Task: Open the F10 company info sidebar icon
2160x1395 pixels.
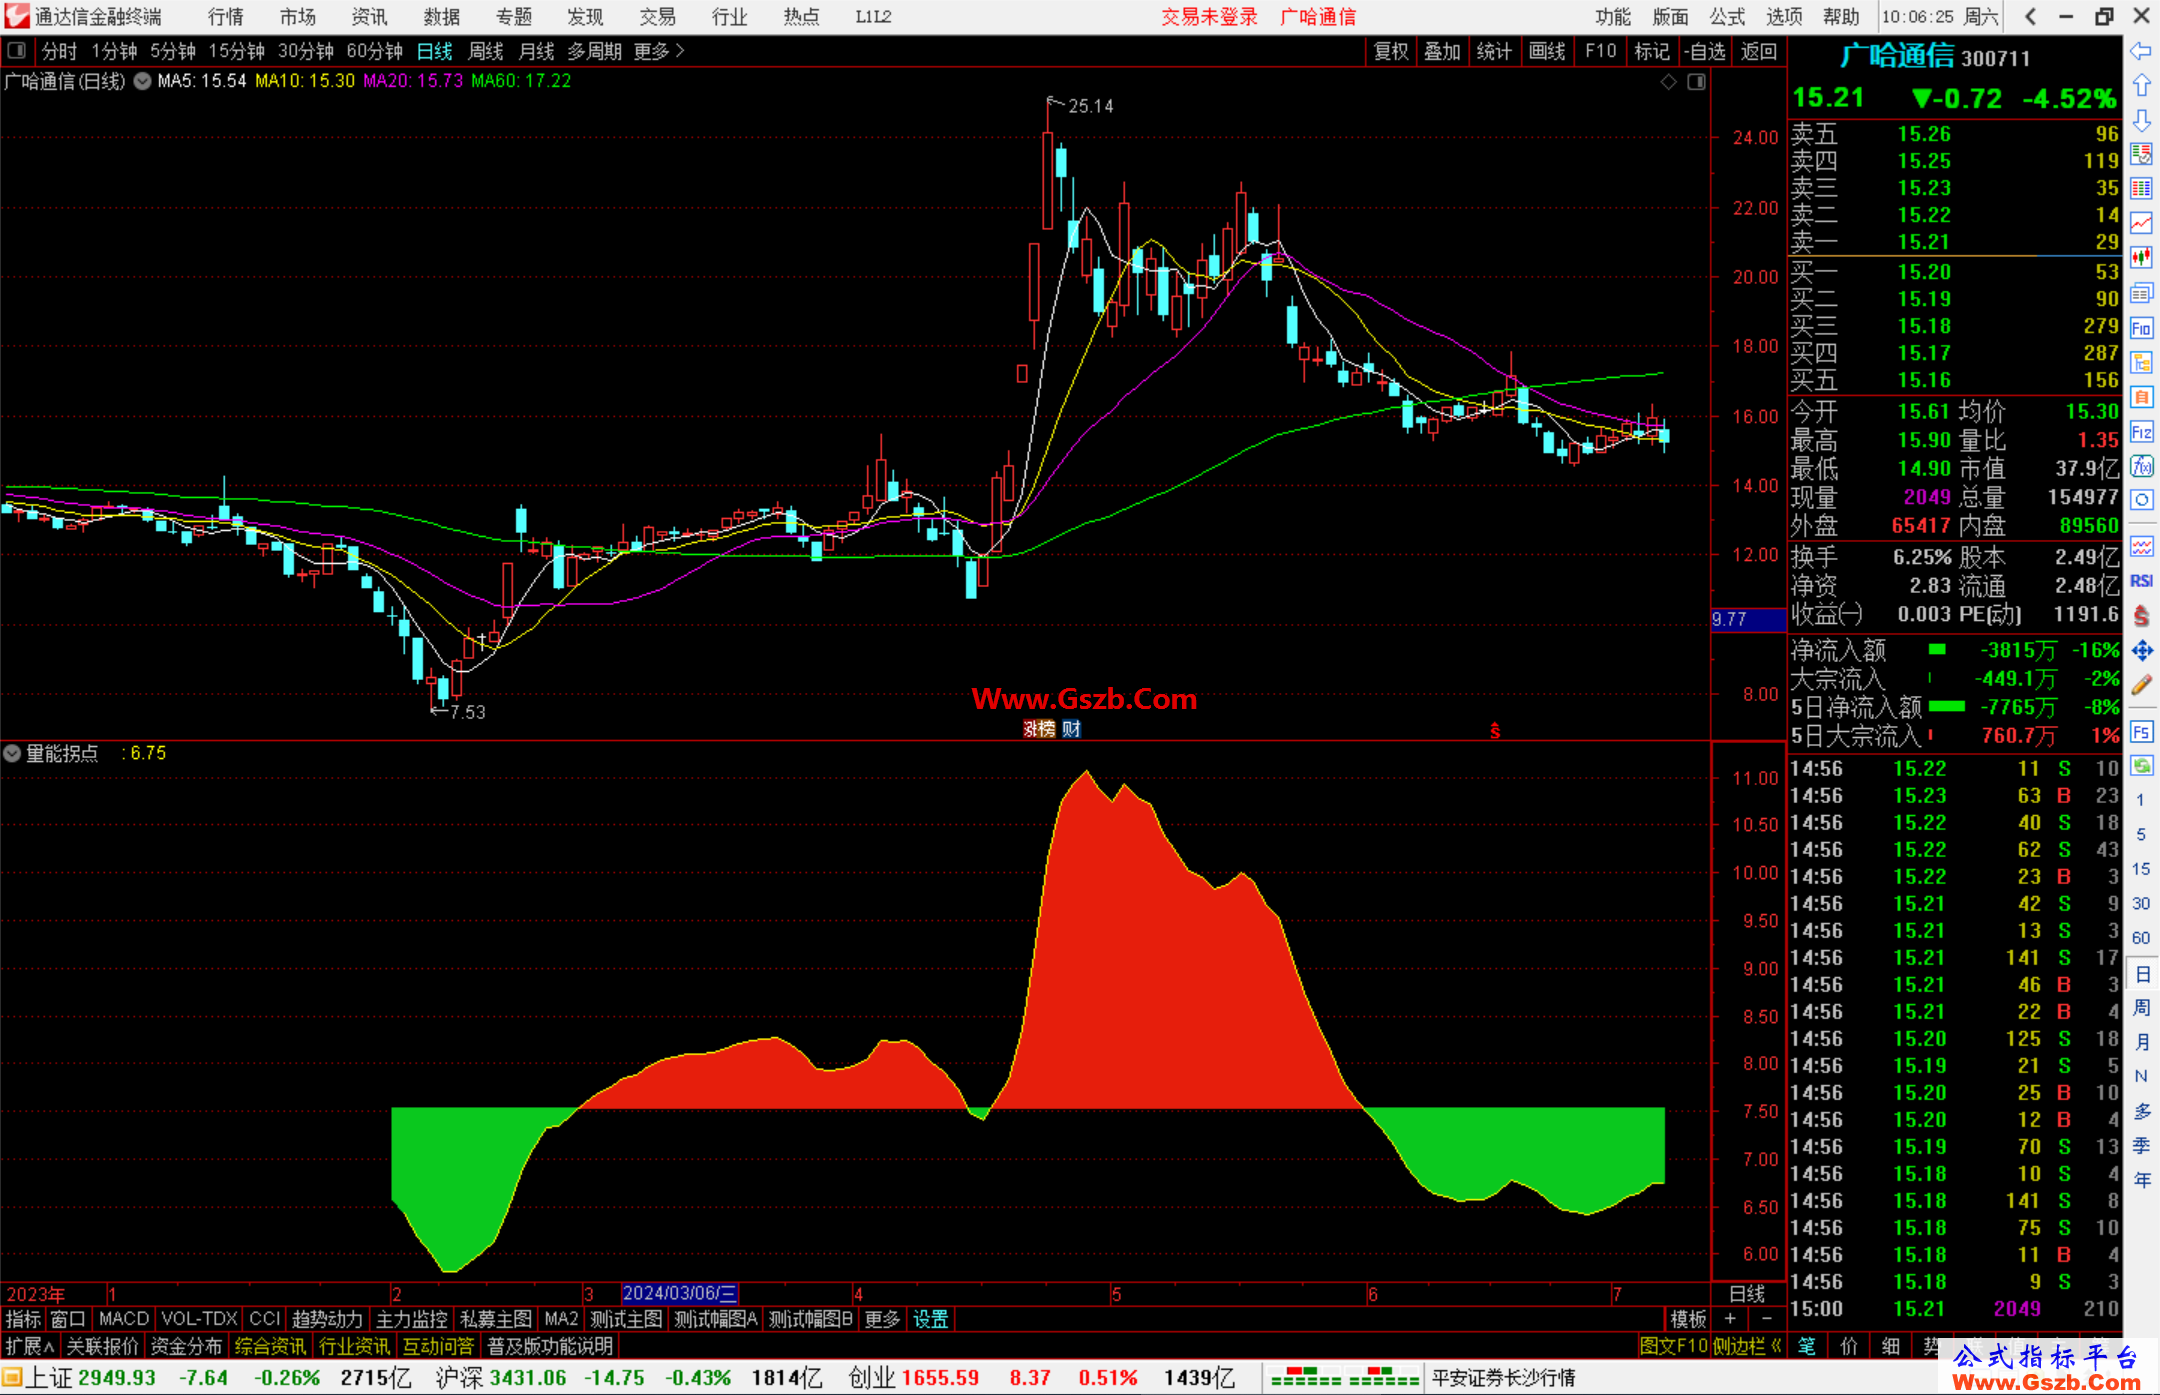Action: tap(2141, 328)
